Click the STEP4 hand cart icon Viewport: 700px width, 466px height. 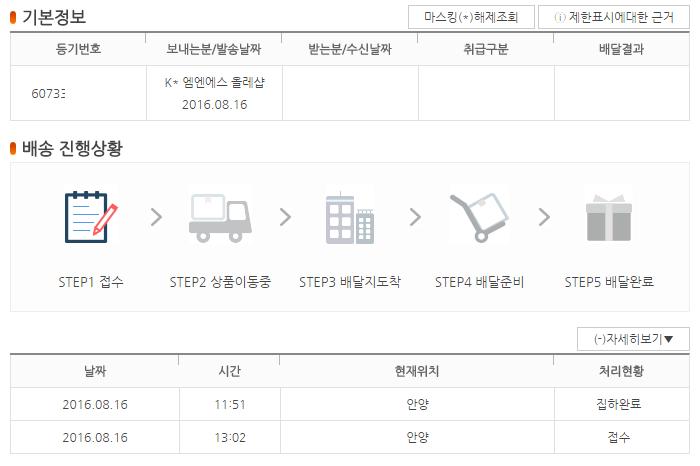coord(478,216)
